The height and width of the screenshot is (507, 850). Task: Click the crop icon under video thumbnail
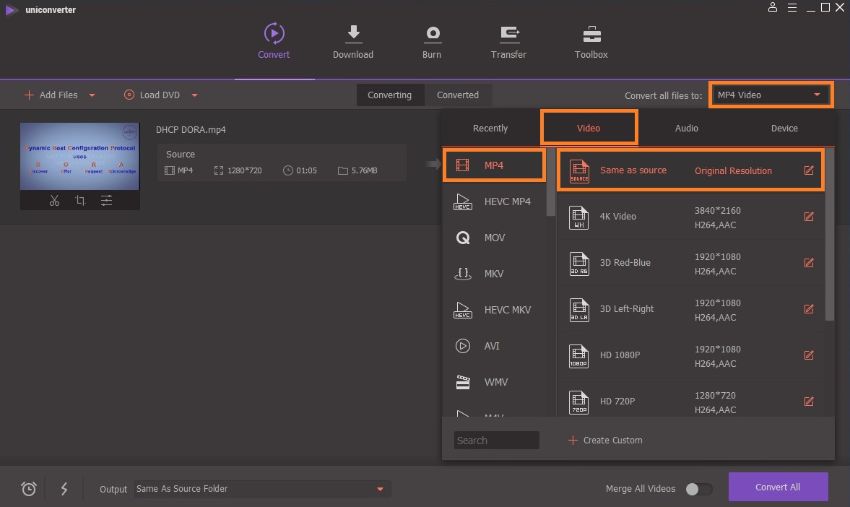80,201
